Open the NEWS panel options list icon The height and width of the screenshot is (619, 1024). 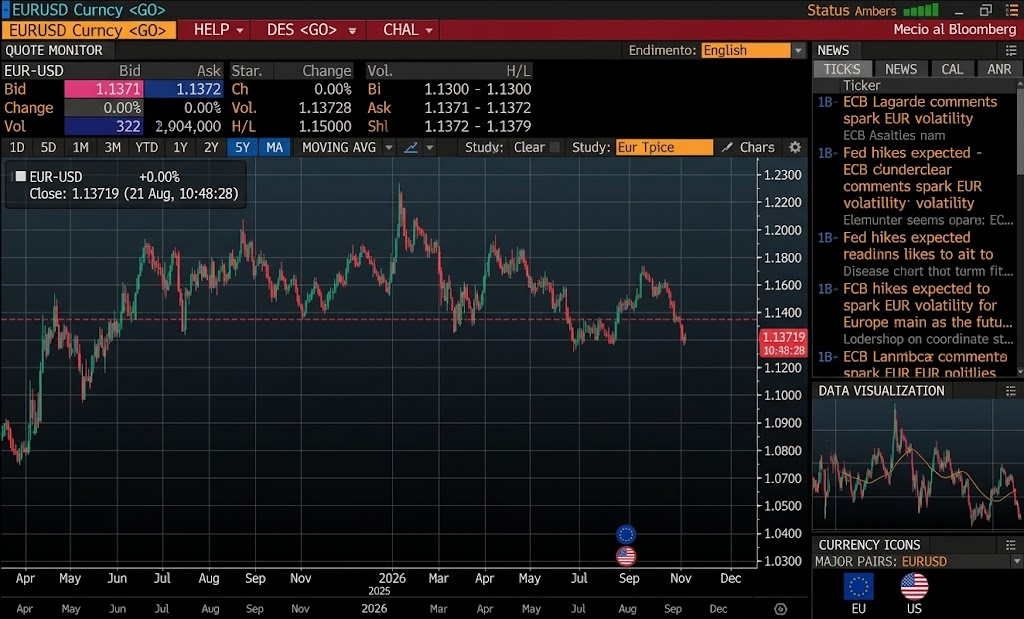tap(1010, 50)
